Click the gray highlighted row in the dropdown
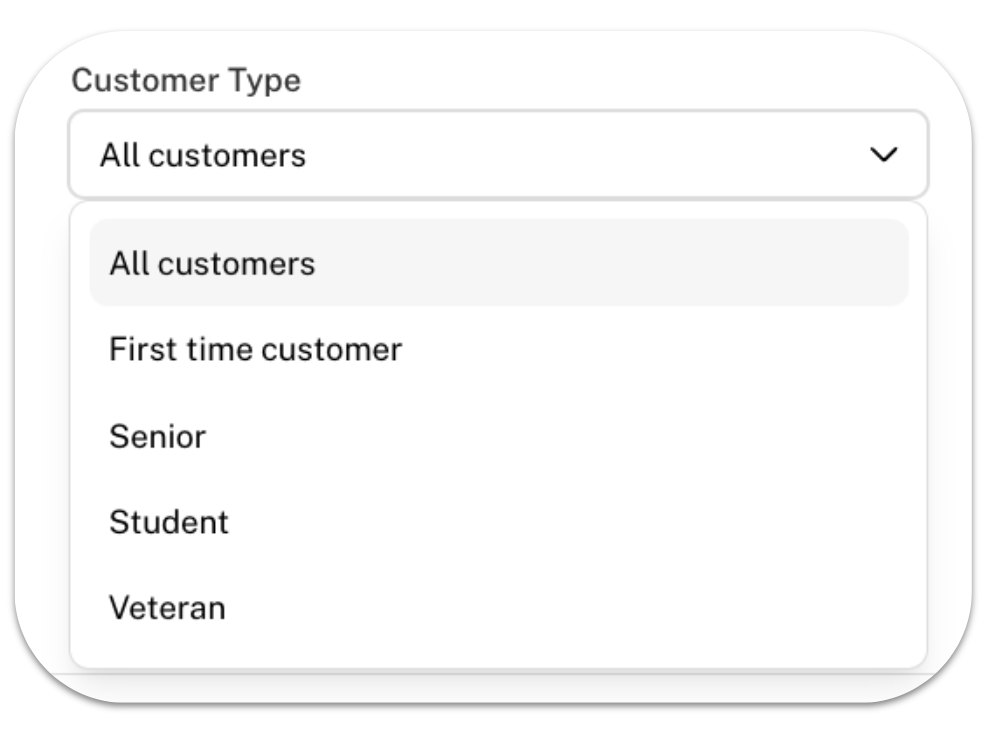The image size is (984, 730). (x=499, y=263)
